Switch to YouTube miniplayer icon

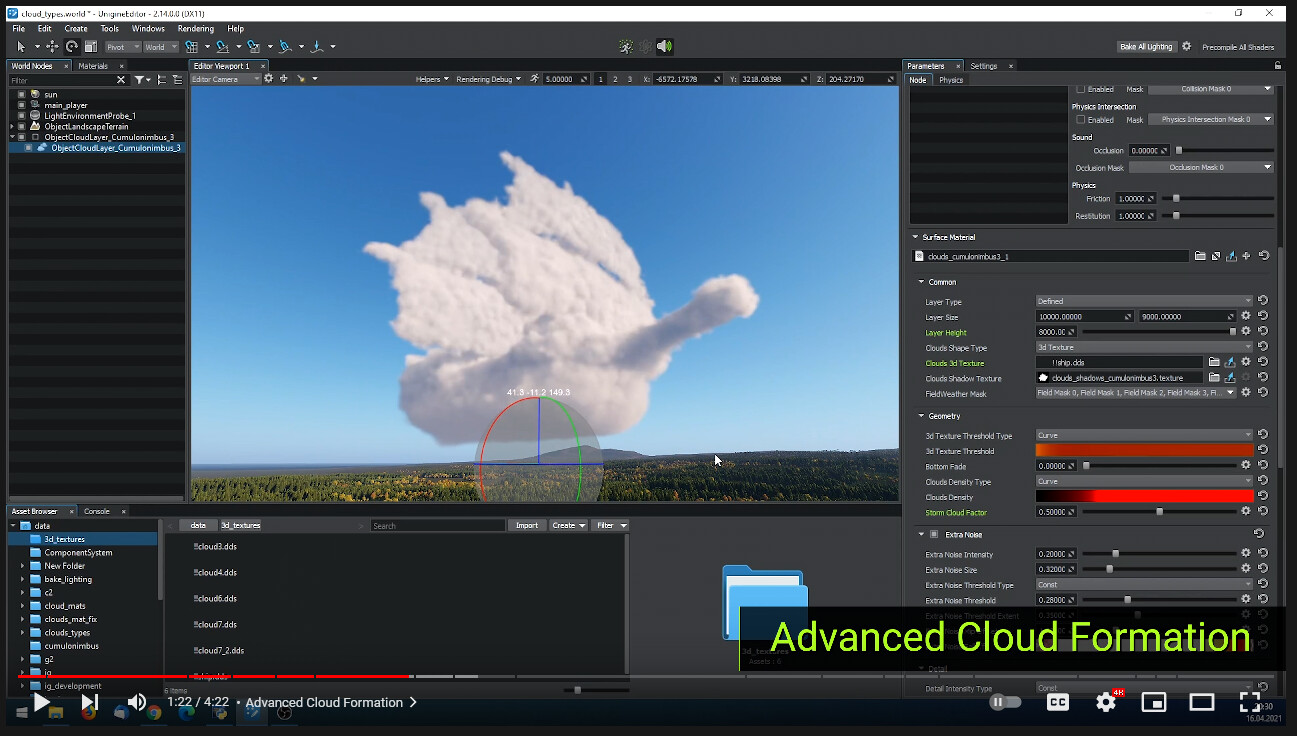[1154, 702]
